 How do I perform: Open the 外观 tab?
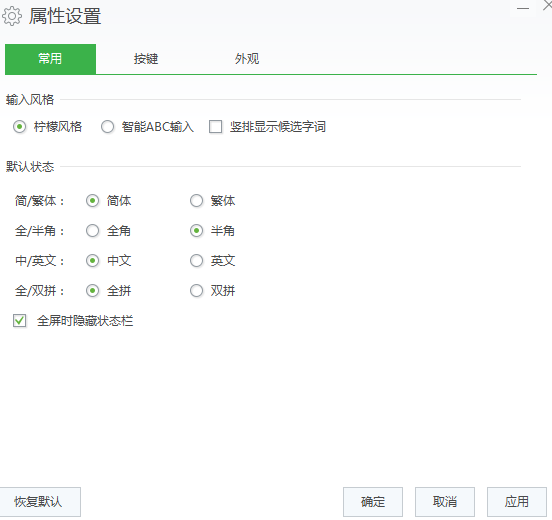247,59
